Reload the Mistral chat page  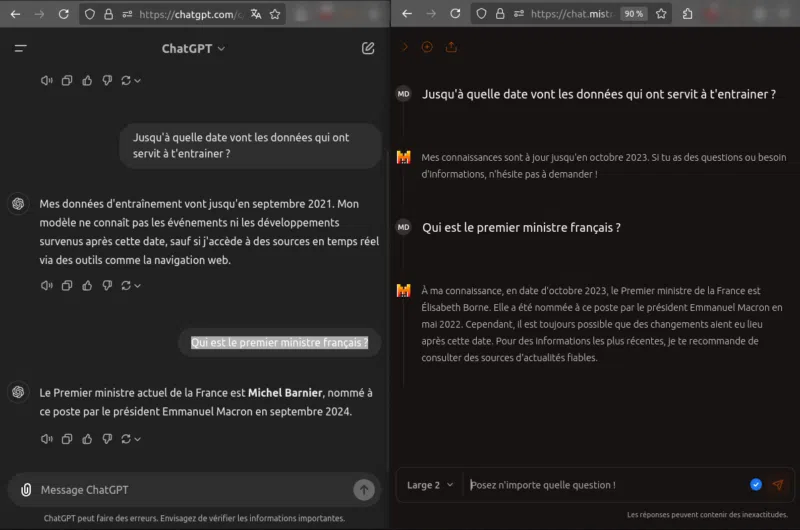[x=455, y=14]
